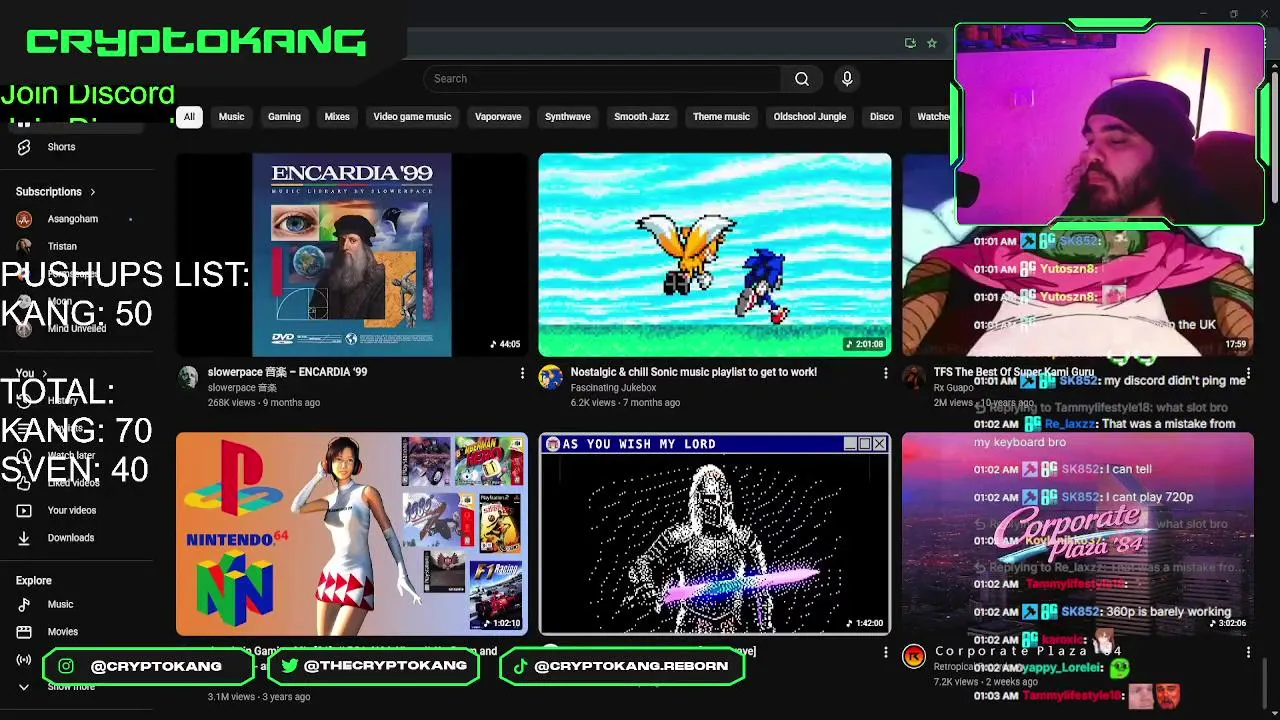This screenshot has height=720, width=1280.
Task: Click the Downloads sidebar label
Action: [71, 538]
